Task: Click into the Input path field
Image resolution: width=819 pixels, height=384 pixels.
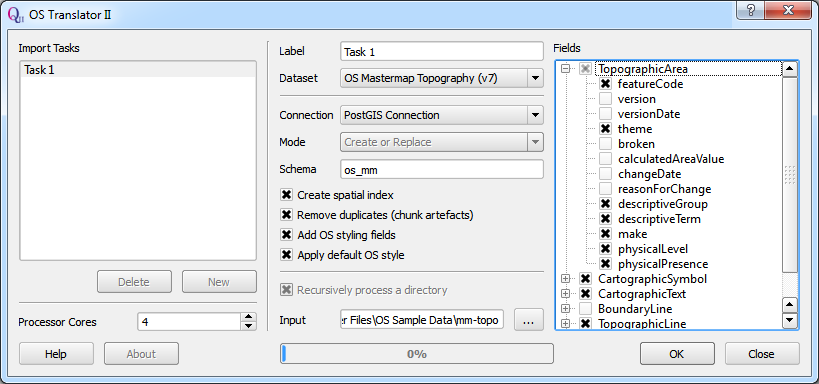Action: coord(422,320)
